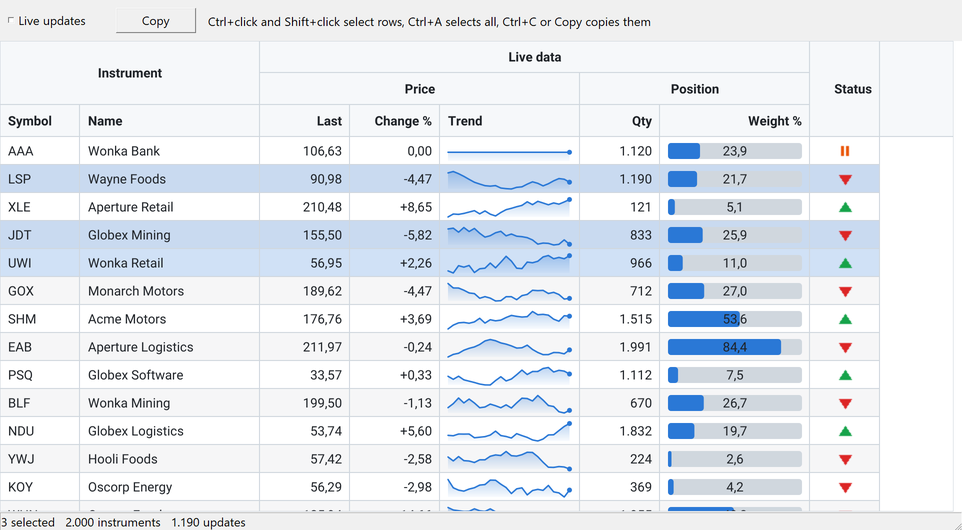Sort by the Qty column header
The width and height of the screenshot is (962, 530).
pyautogui.click(x=620, y=121)
